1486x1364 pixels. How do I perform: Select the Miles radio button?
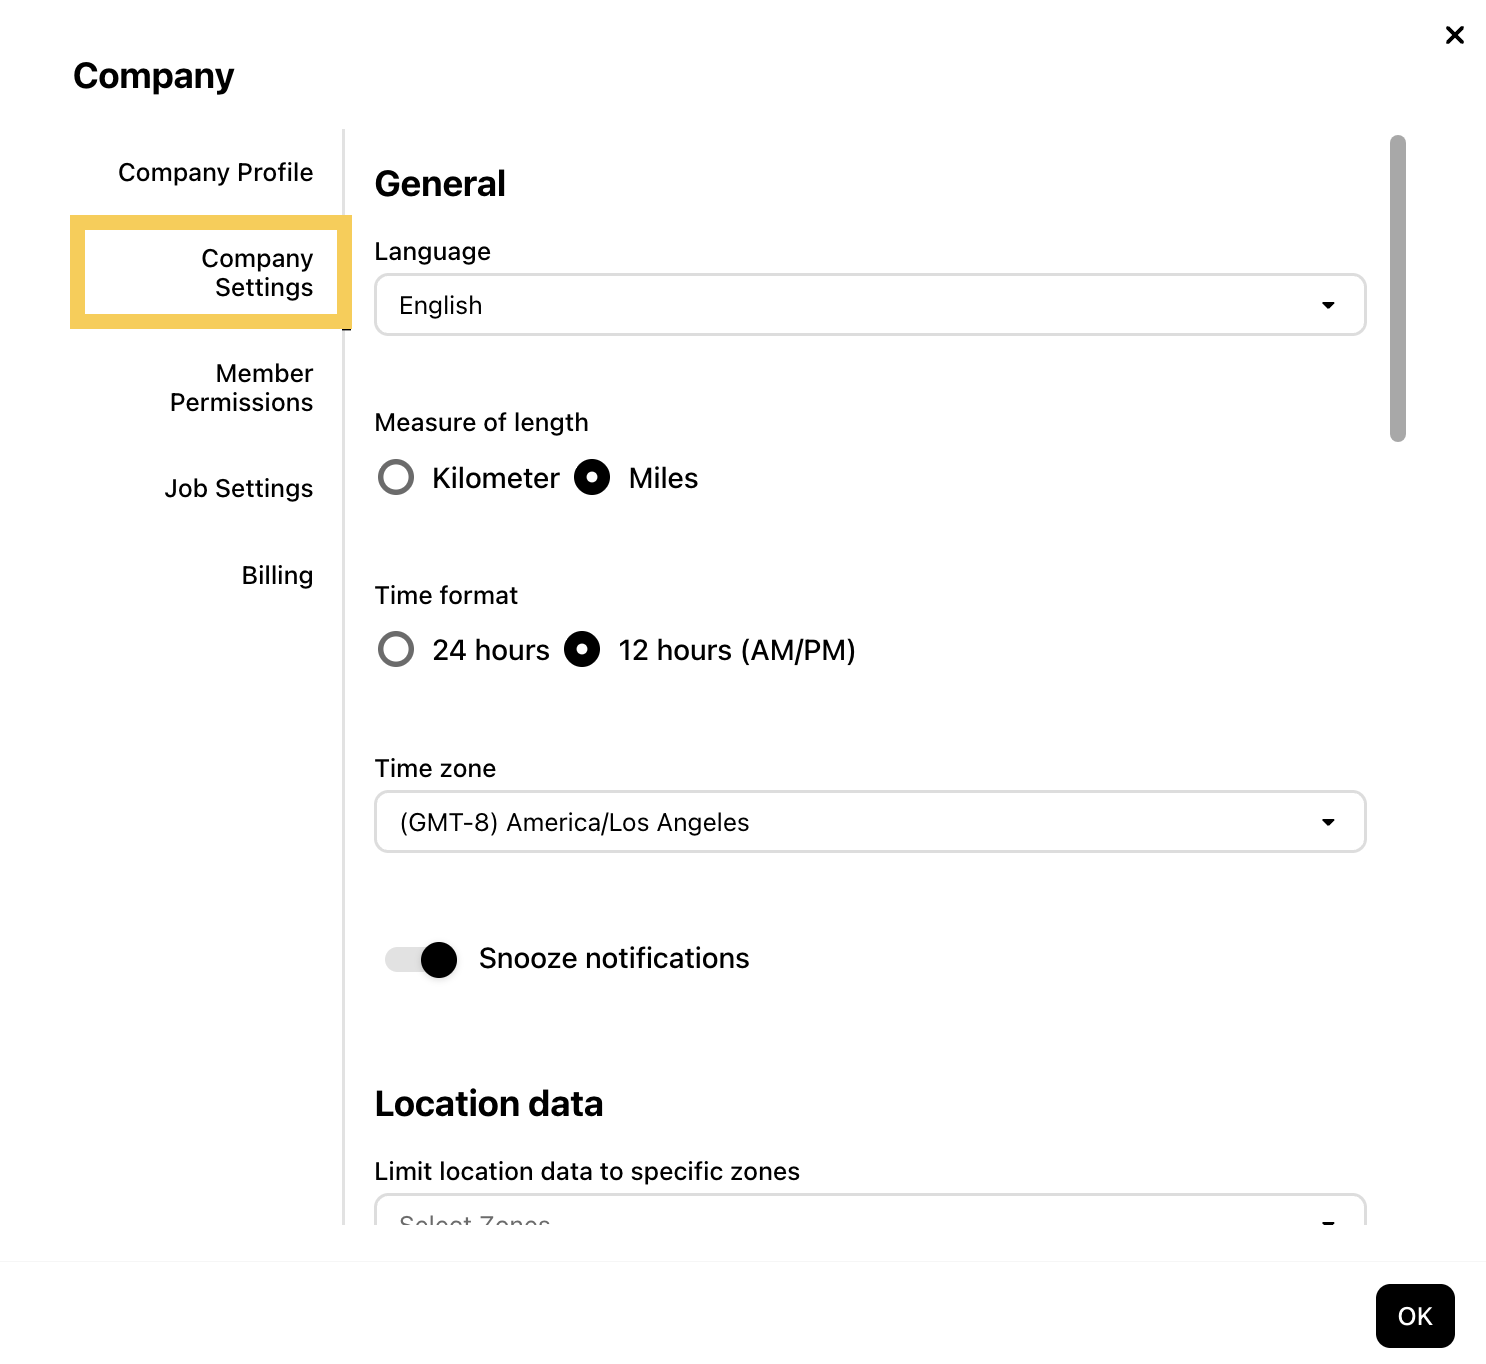tap(592, 478)
